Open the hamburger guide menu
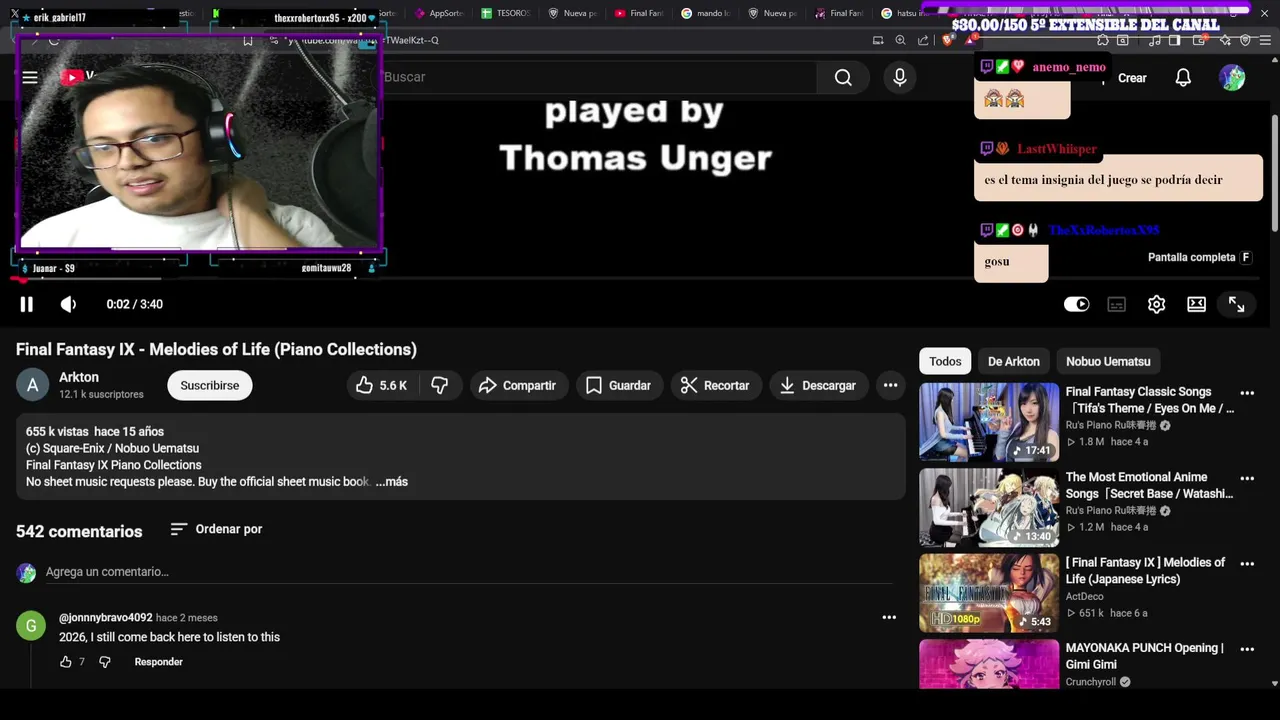This screenshot has width=1280, height=720. pyautogui.click(x=30, y=77)
